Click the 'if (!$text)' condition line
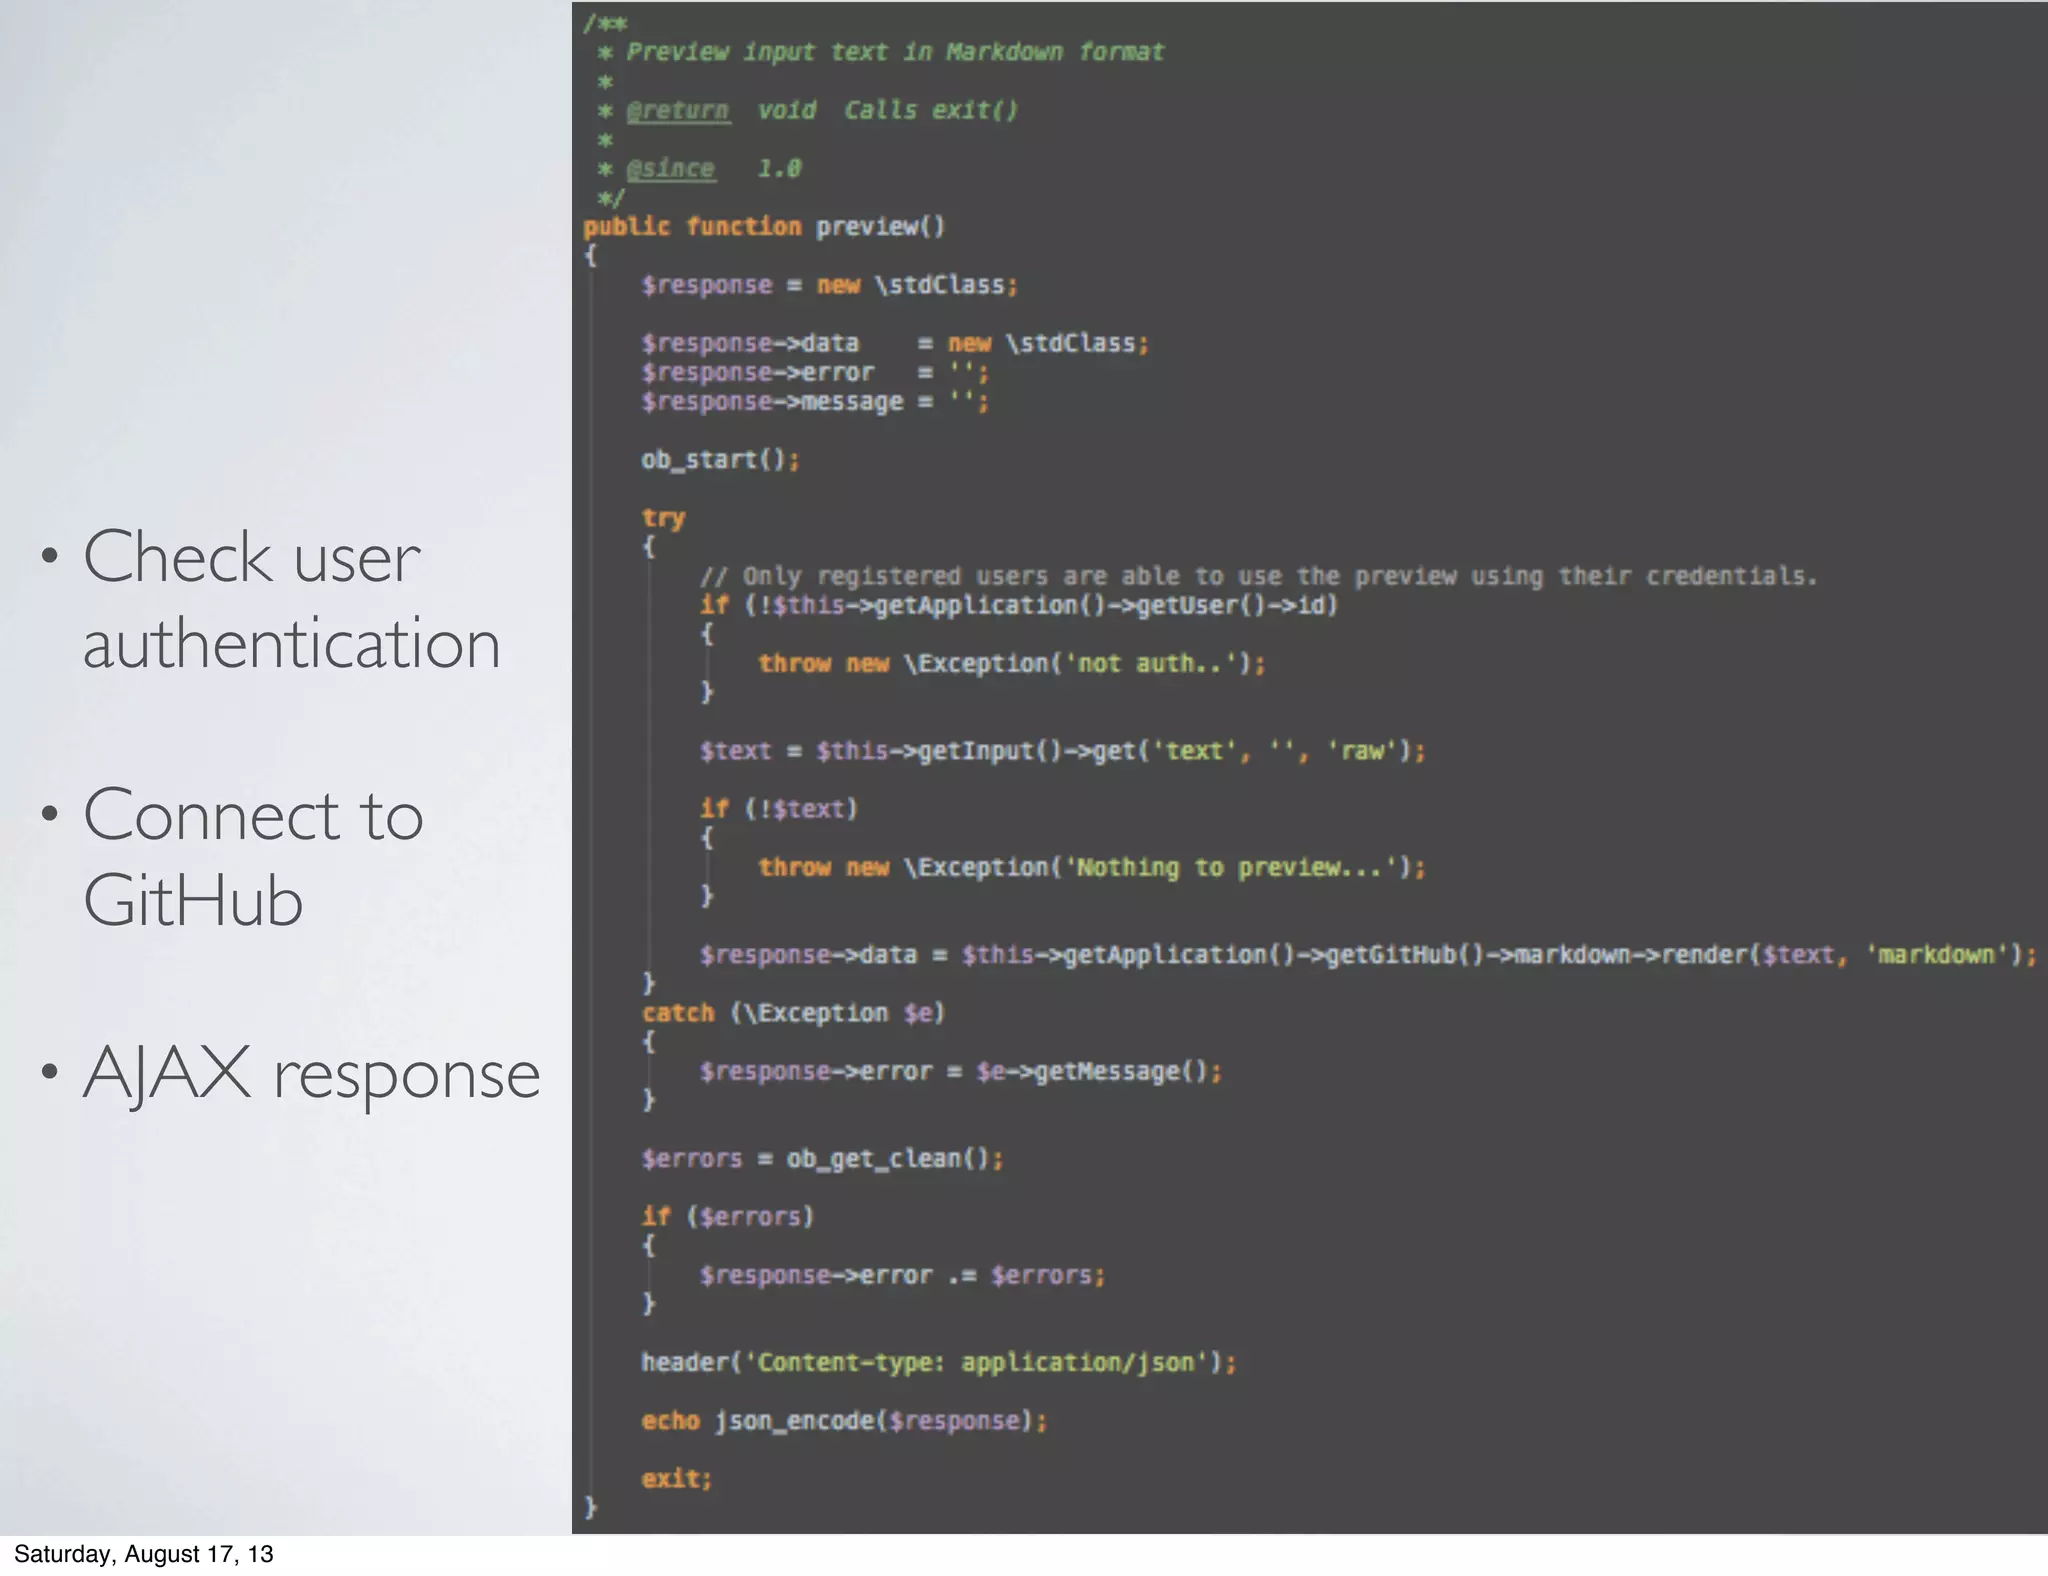Screen dimensions: 2048x1576 coord(778,809)
